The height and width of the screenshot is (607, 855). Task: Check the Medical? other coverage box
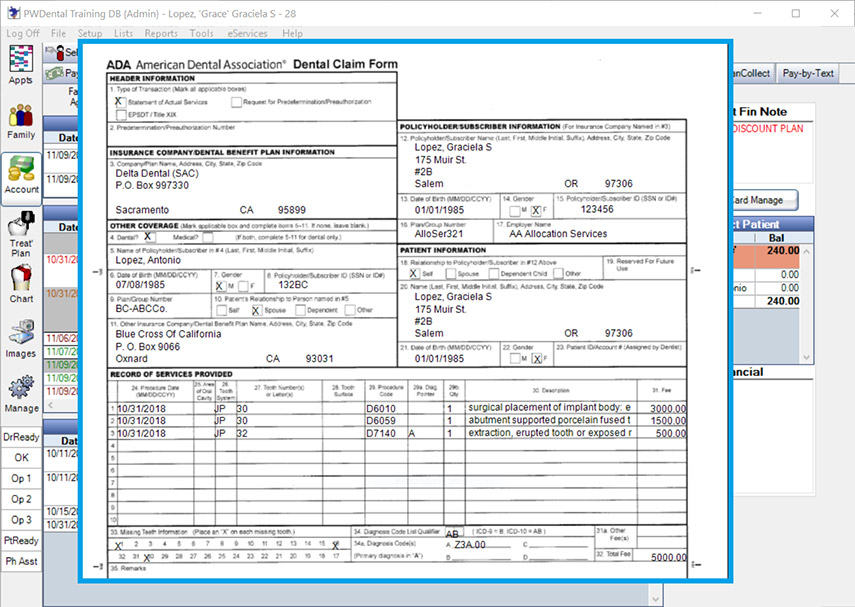(x=207, y=237)
